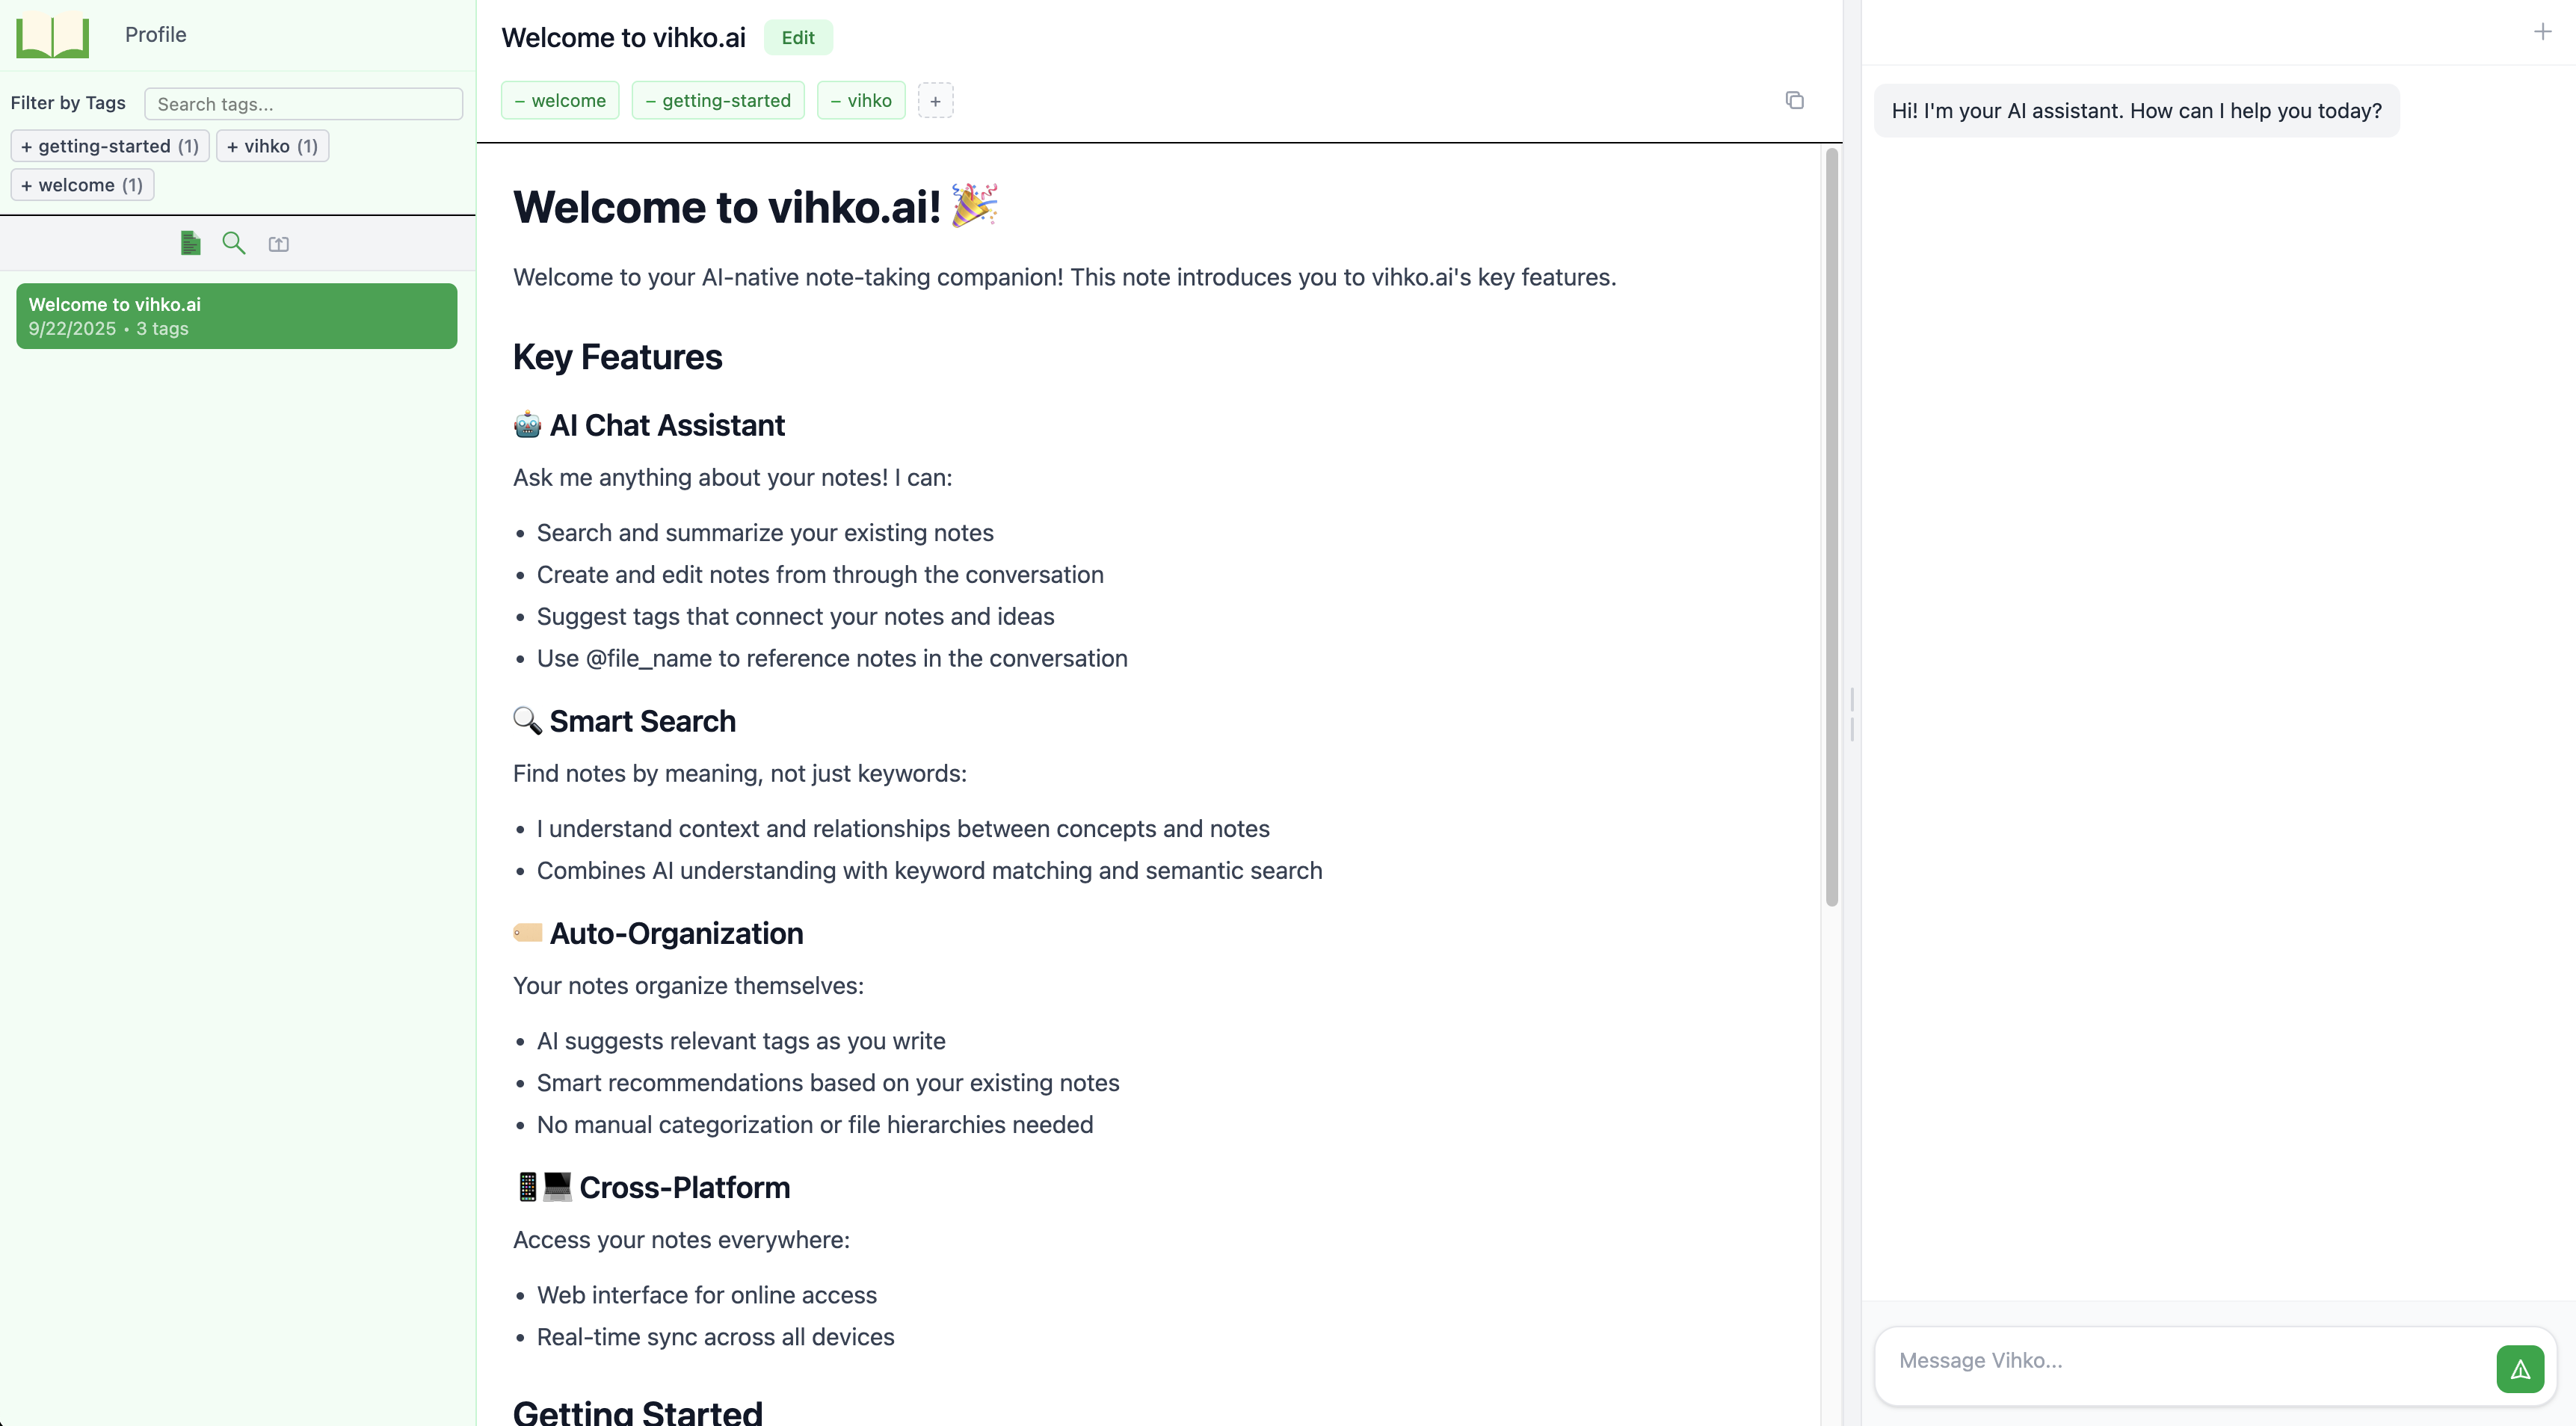Remove the vihko tag from the note
The height and width of the screenshot is (1426, 2576).
836,100
